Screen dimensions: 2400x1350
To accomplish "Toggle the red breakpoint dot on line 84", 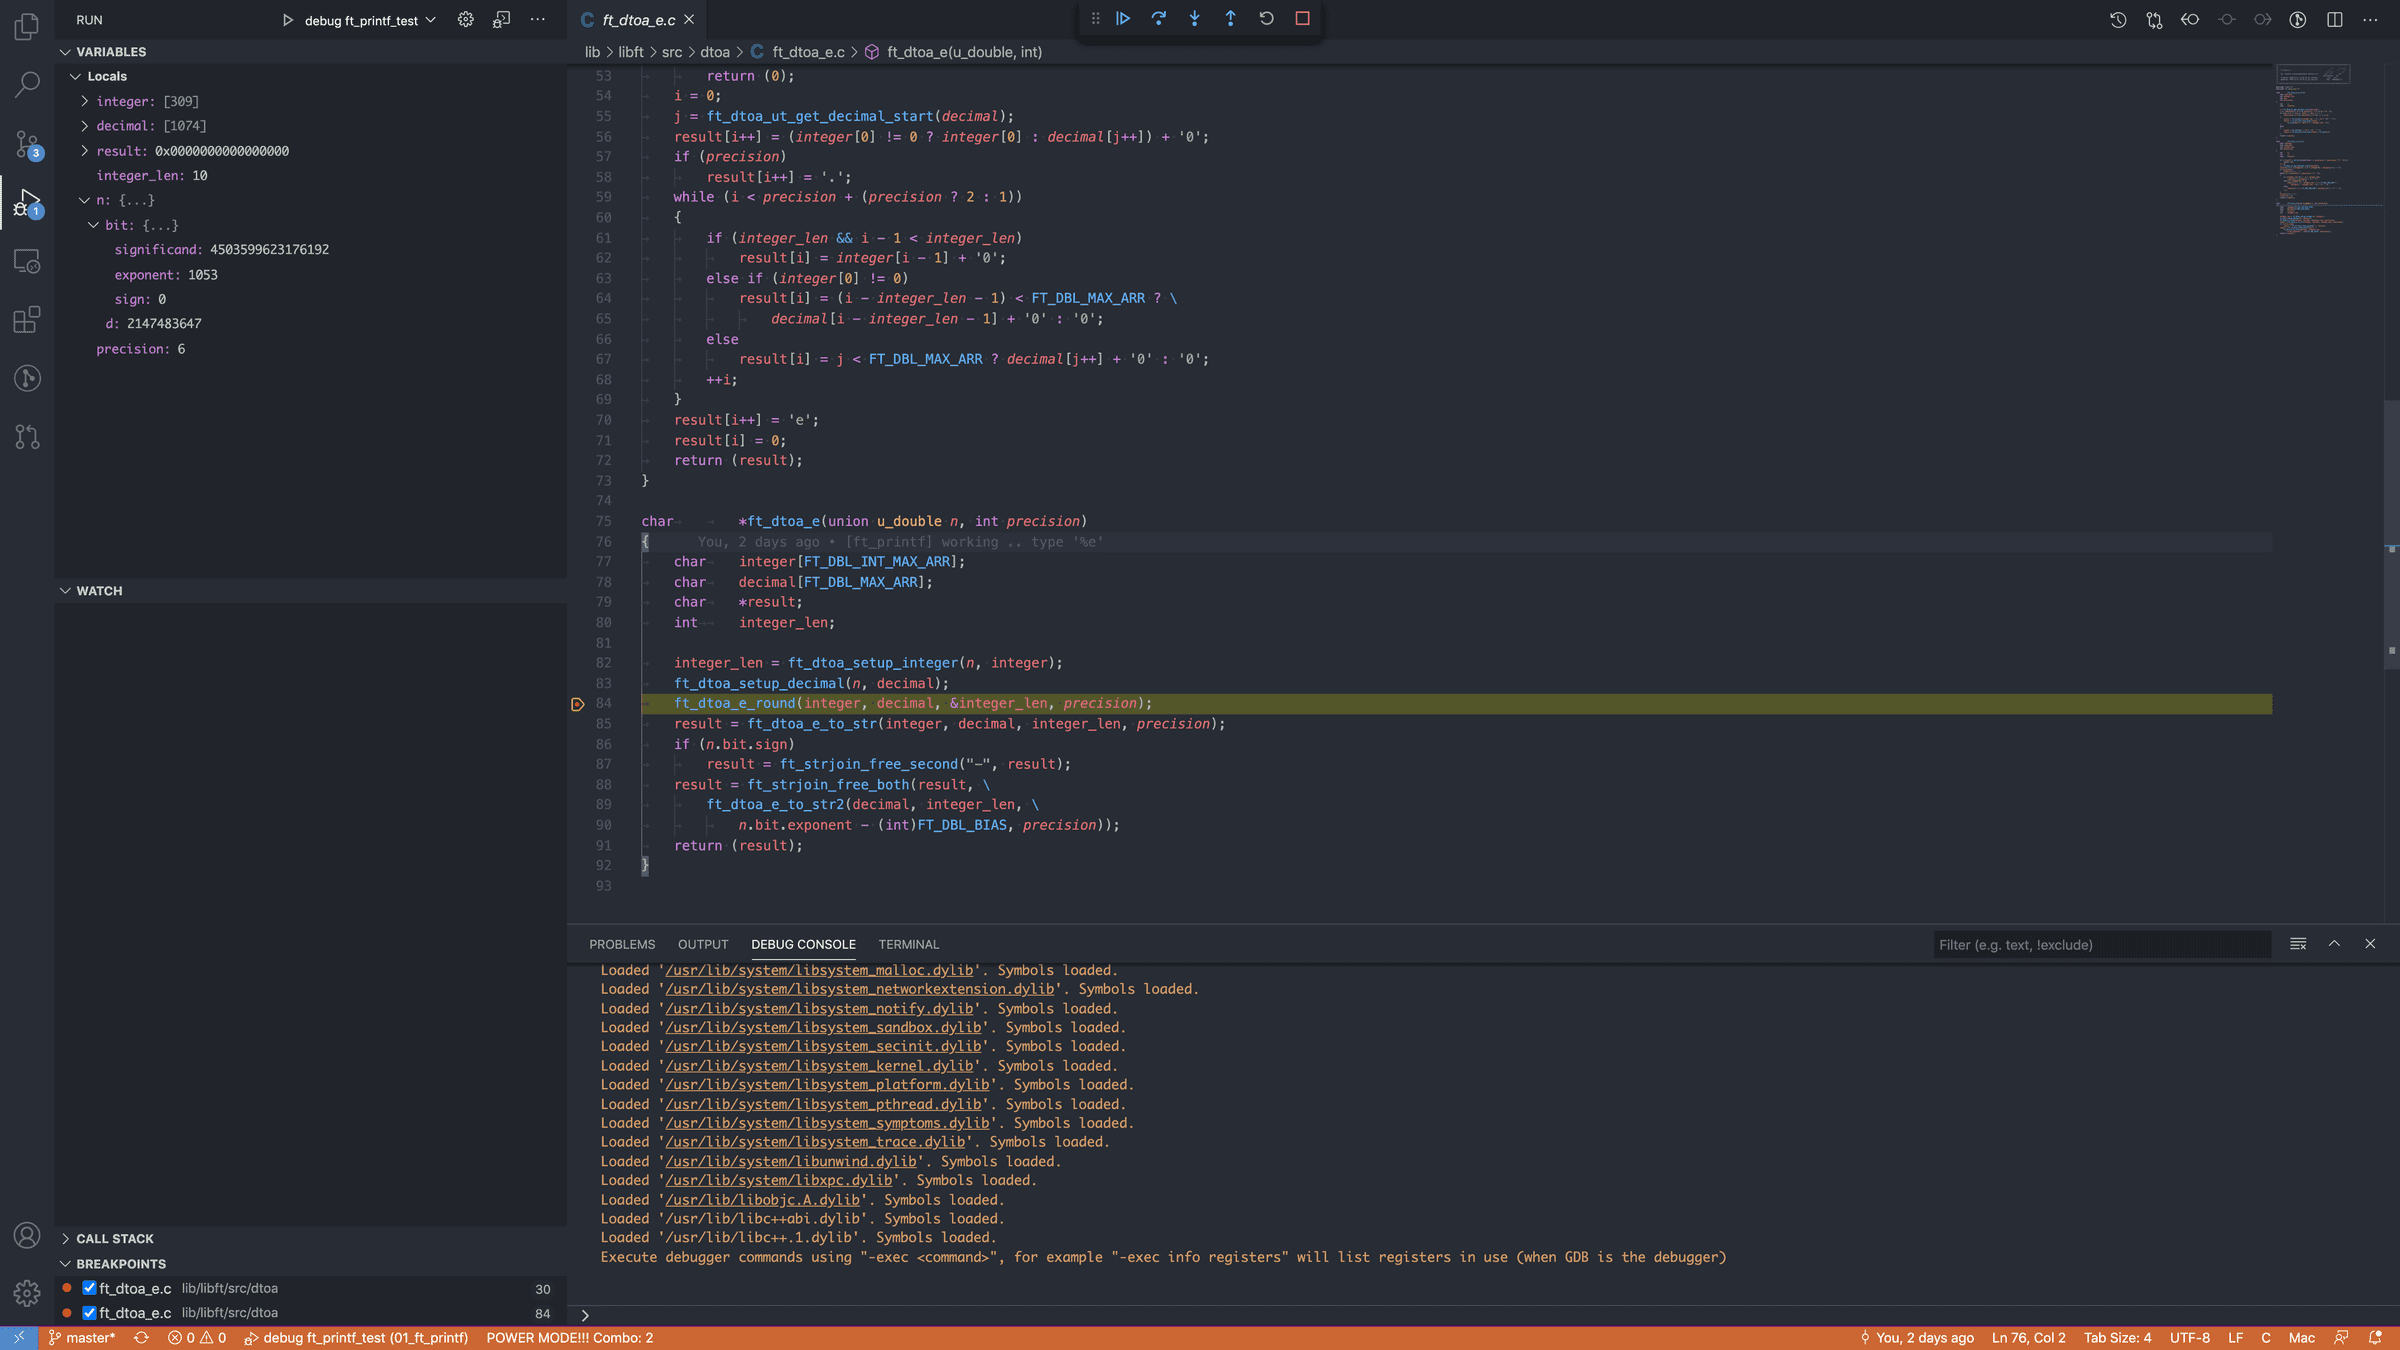I will pyautogui.click(x=577, y=703).
